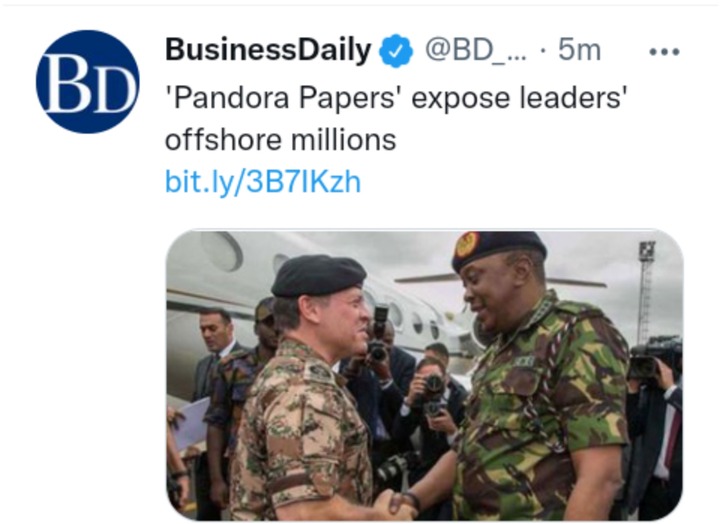Open the attached handshake photo
Image resolution: width=720 pixels, height=524 pixels.
point(425,375)
